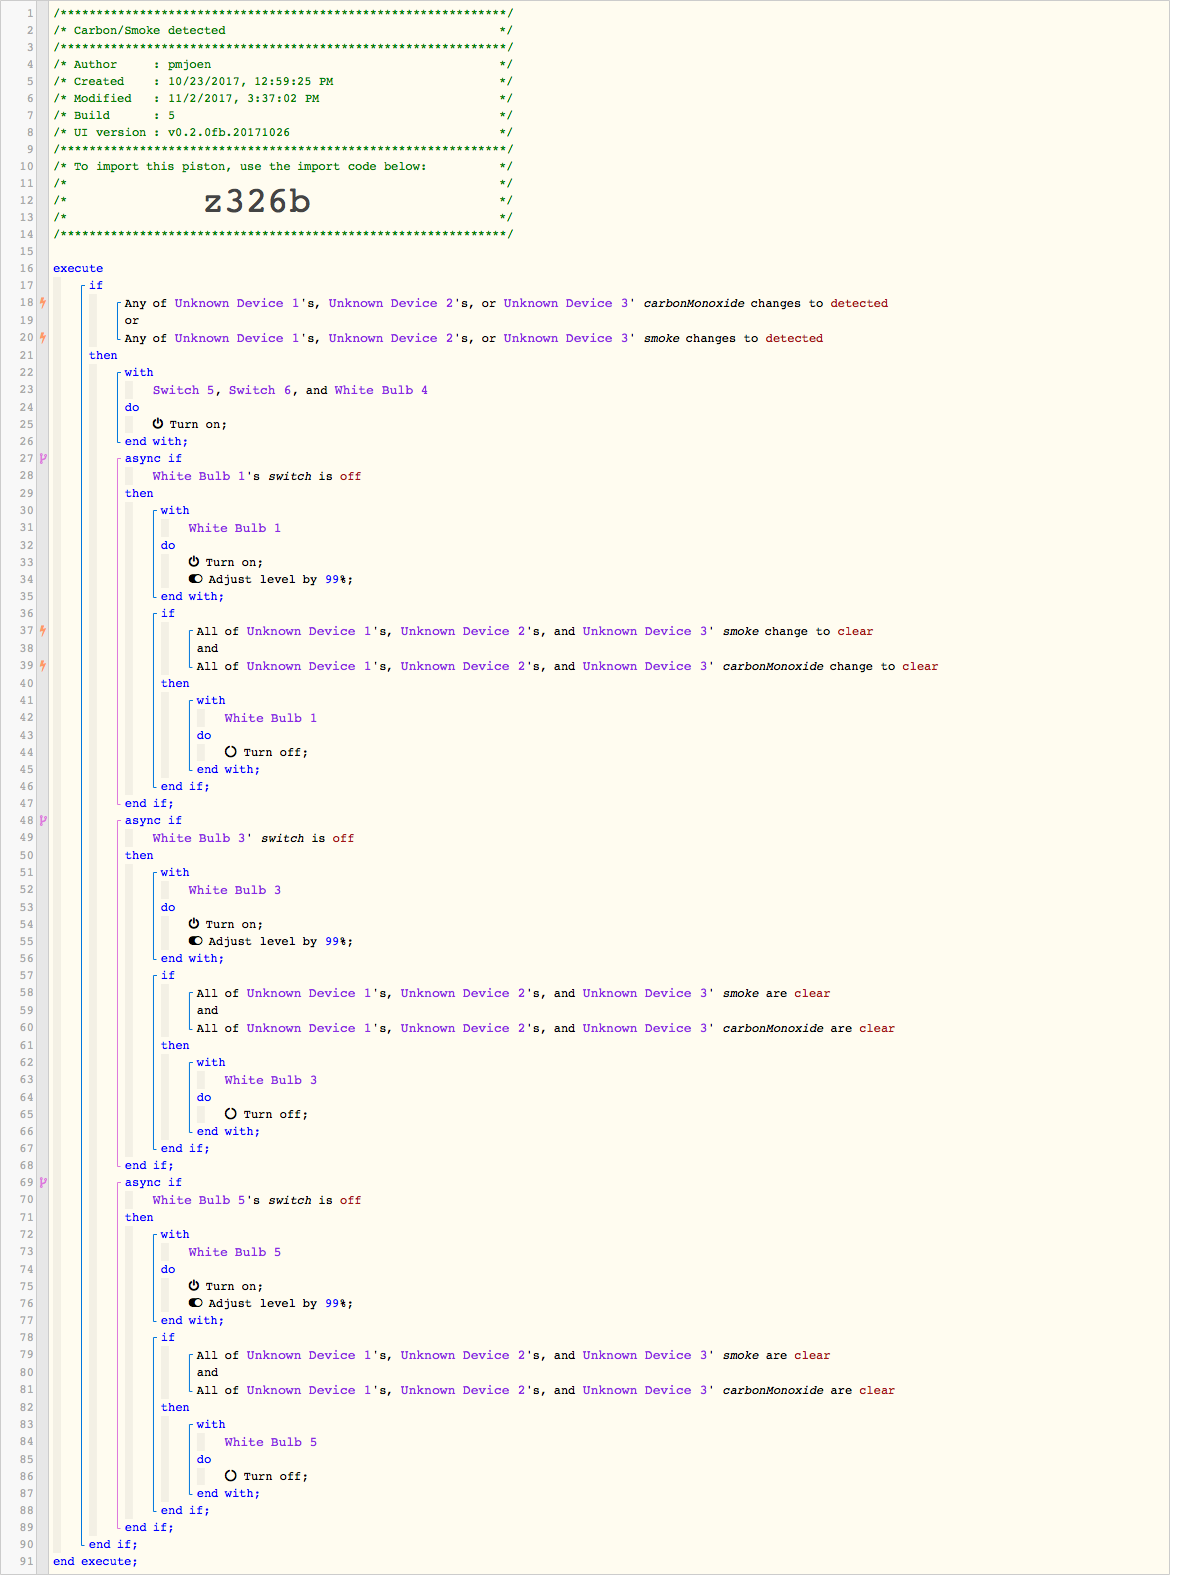Click the lightning bolt icon on line 18
Image resolution: width=1178 pixels, height=1583 pixels.
[x=43, y=303]
